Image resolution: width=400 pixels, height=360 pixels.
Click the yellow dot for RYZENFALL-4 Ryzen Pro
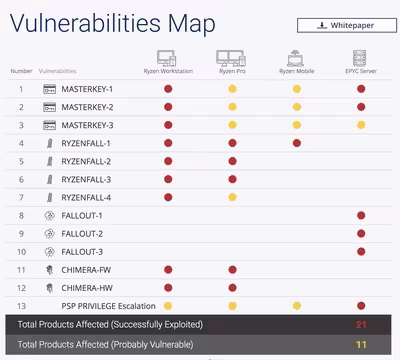tap(232, 197)
